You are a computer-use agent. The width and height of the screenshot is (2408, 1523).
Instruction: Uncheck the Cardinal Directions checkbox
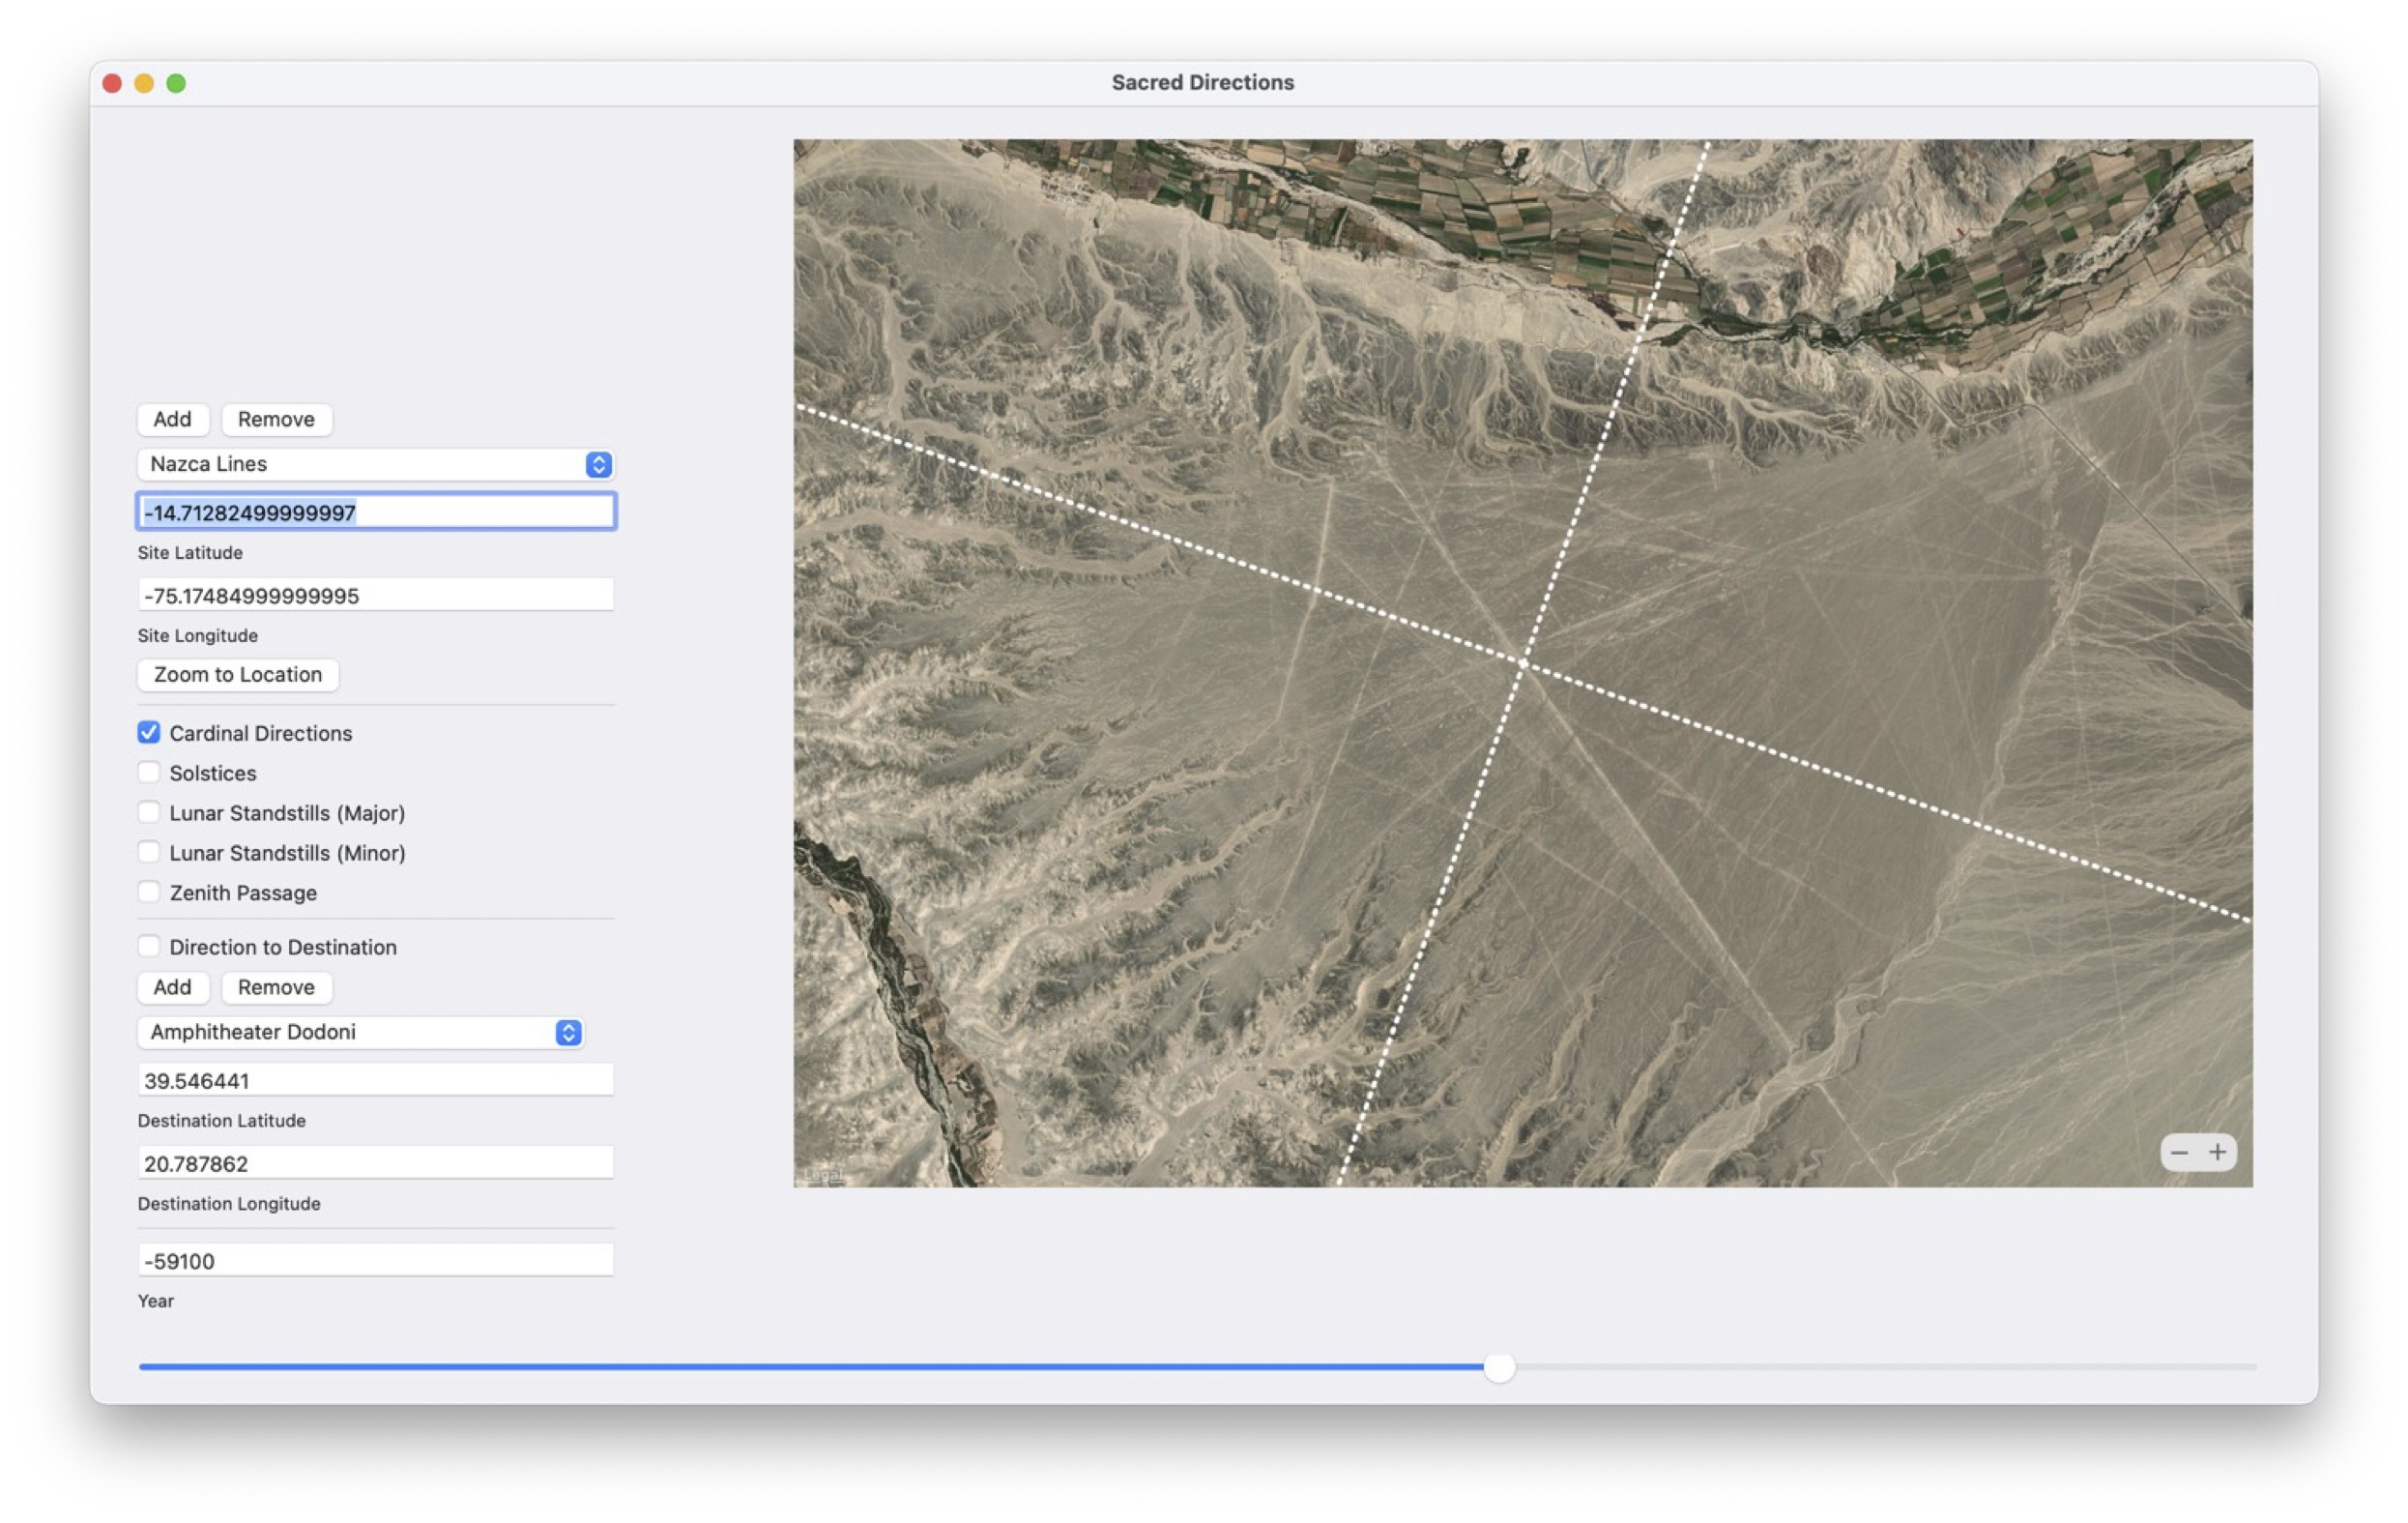coord(149,733)
